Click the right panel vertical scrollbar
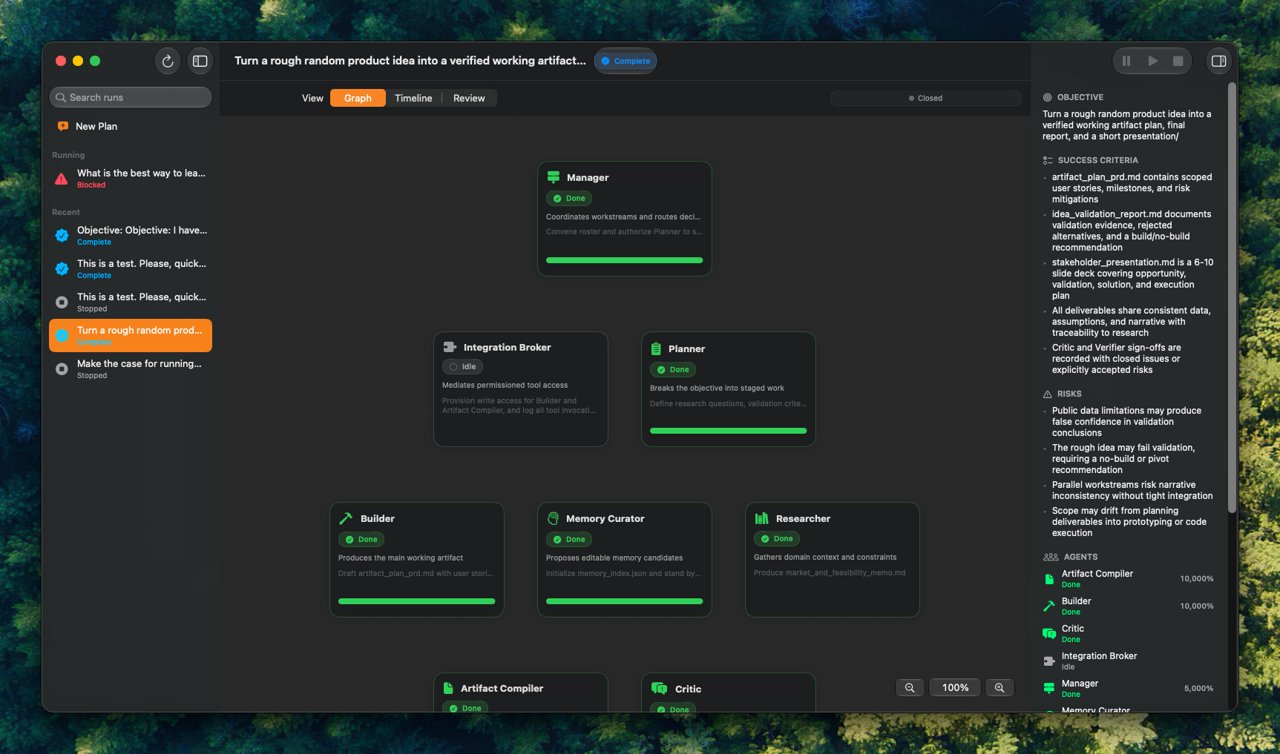This screenshot has height=754, width=1280. pyautogui.click(x=1232, y=298)
